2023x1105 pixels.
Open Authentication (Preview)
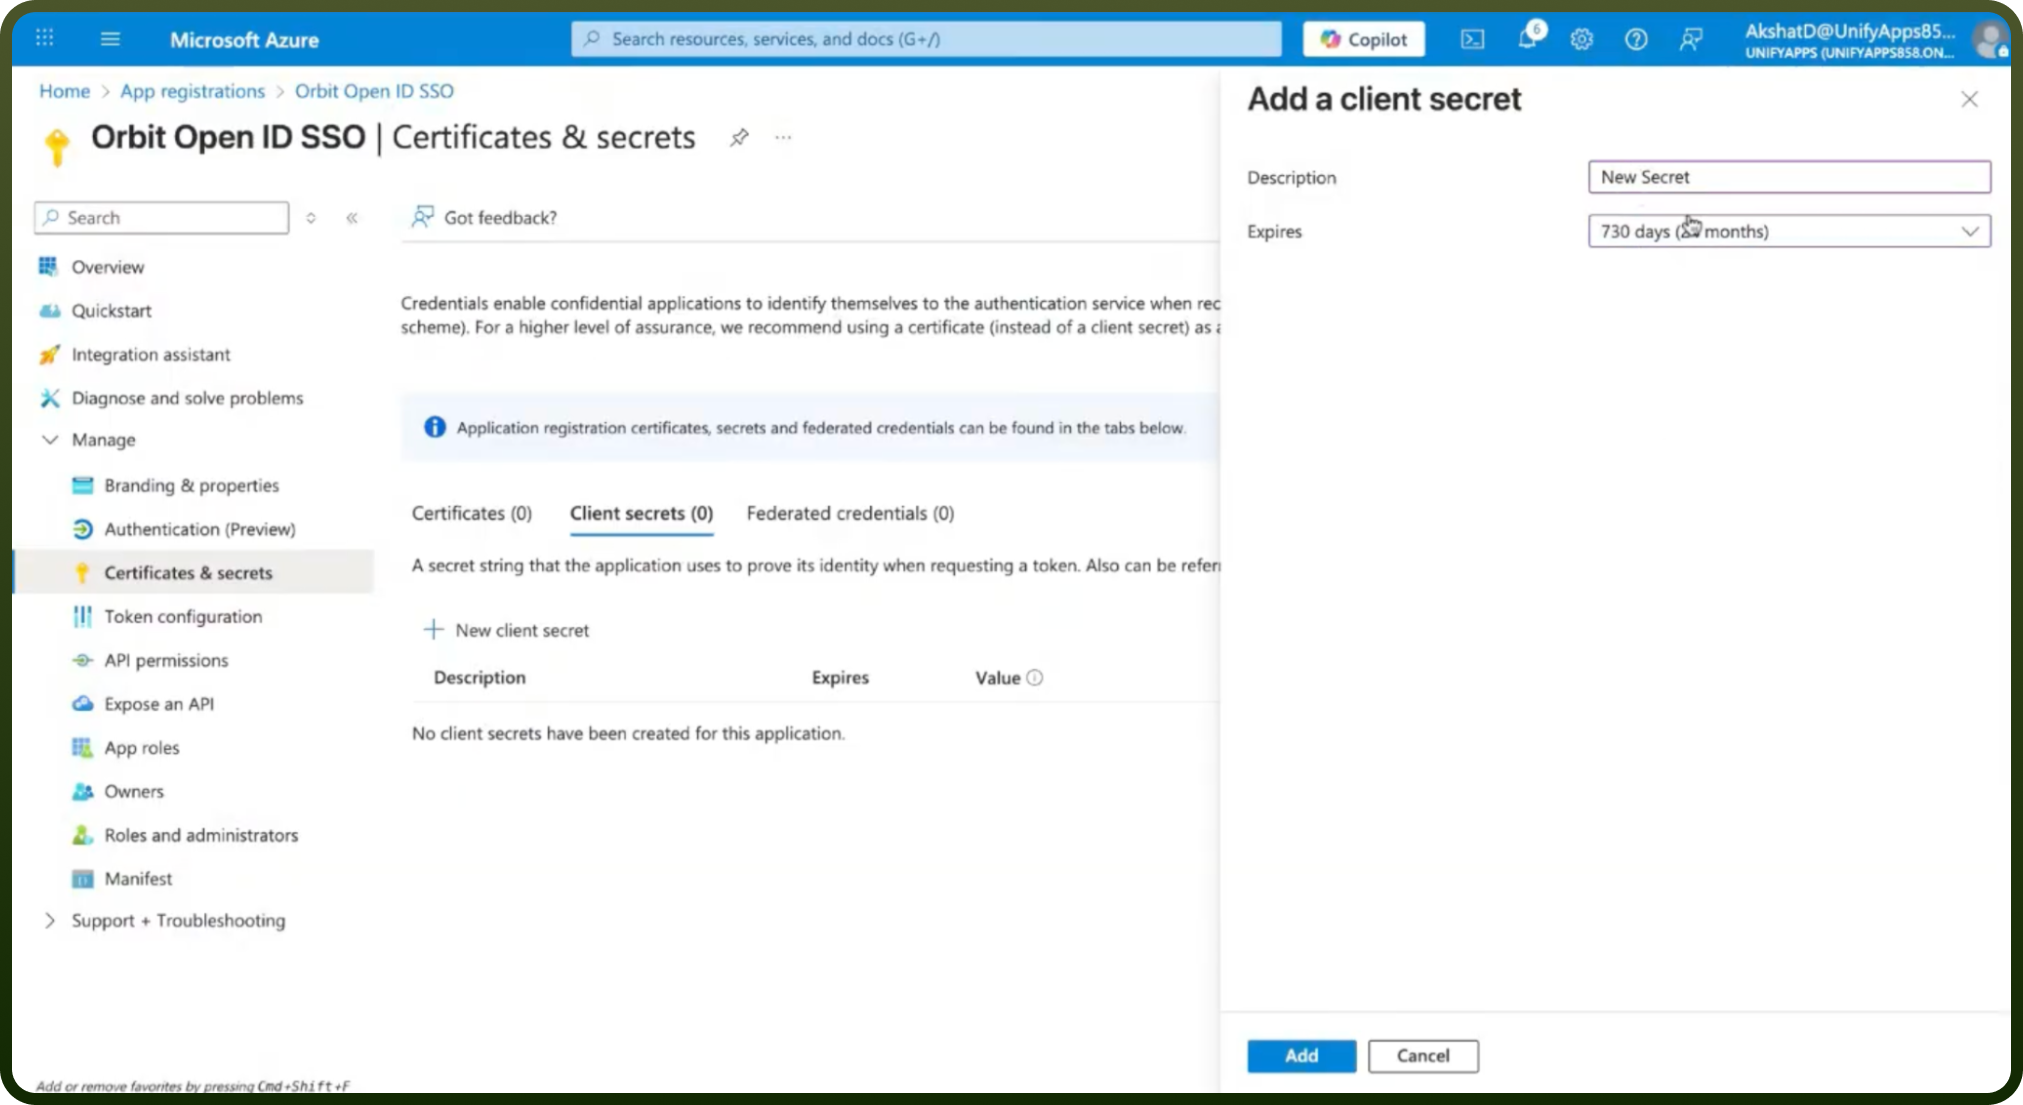(x=199, y=529)
